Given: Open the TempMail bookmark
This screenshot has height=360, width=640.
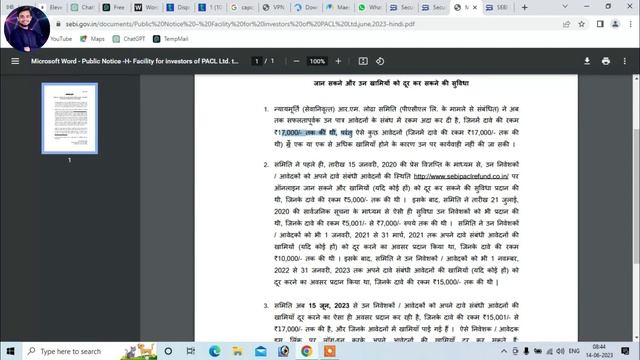Looking at the screenshot, I should (x=171, y=39).
